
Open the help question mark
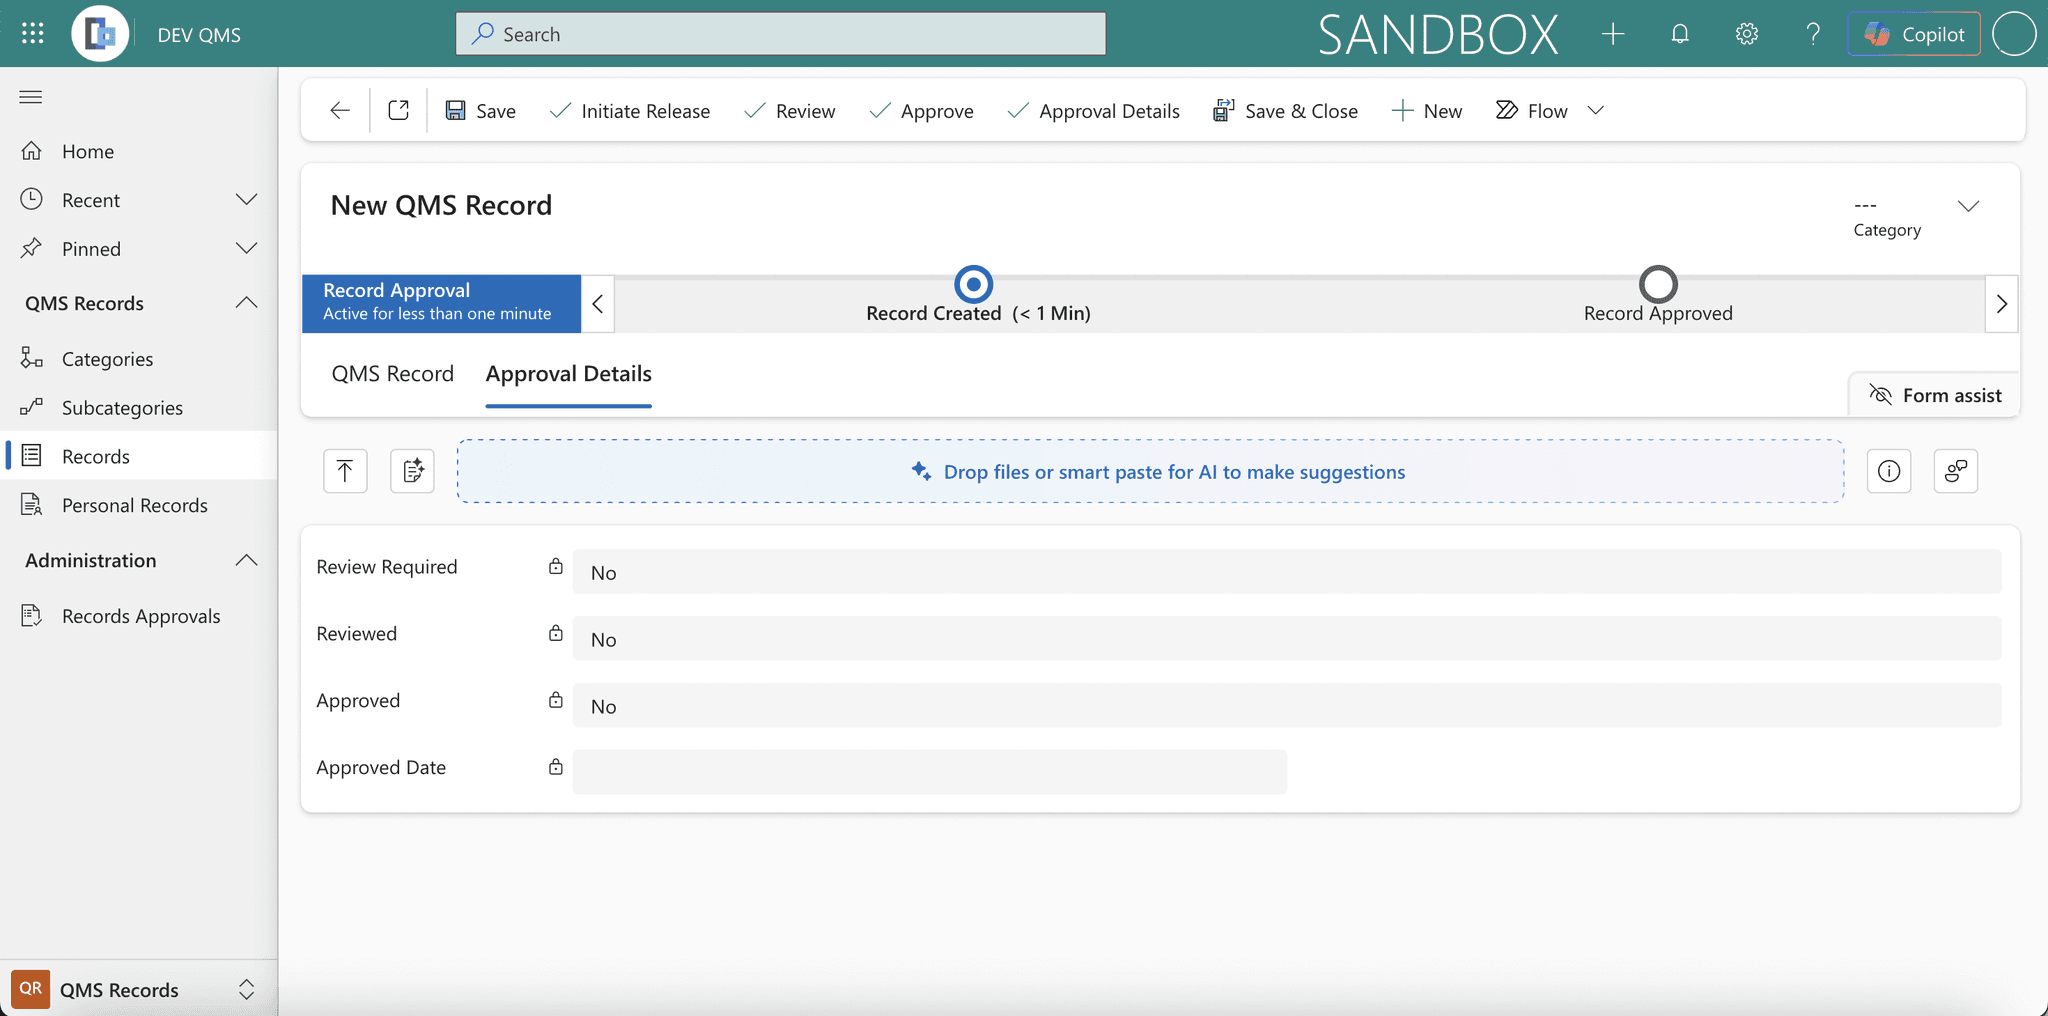click(x=1813, y=34)
